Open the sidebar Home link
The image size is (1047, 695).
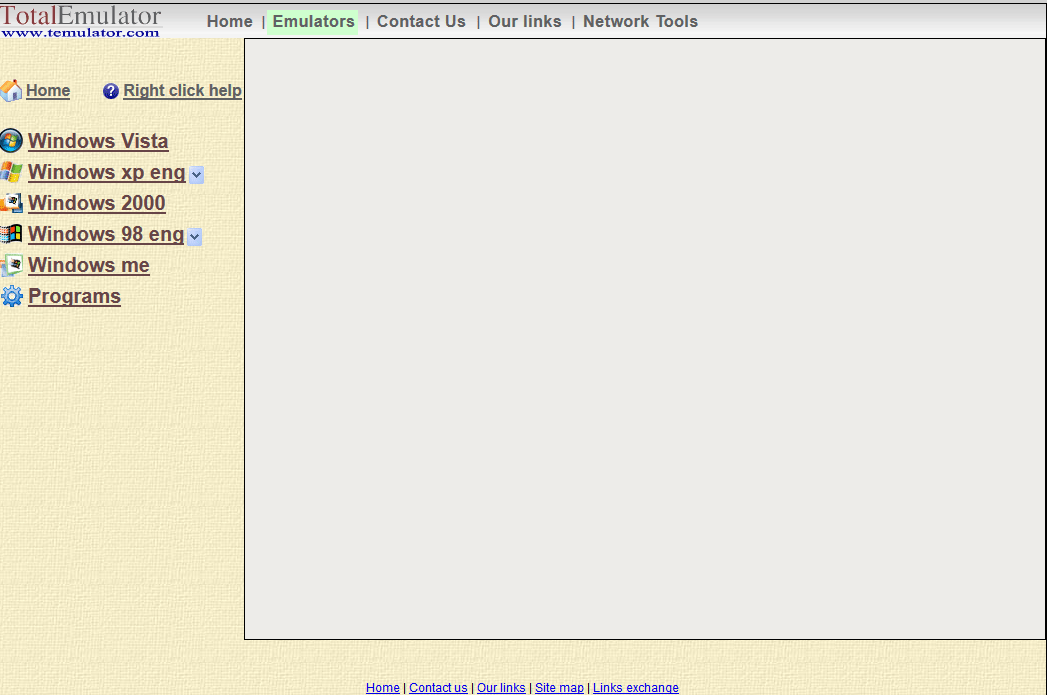(48, 91)
